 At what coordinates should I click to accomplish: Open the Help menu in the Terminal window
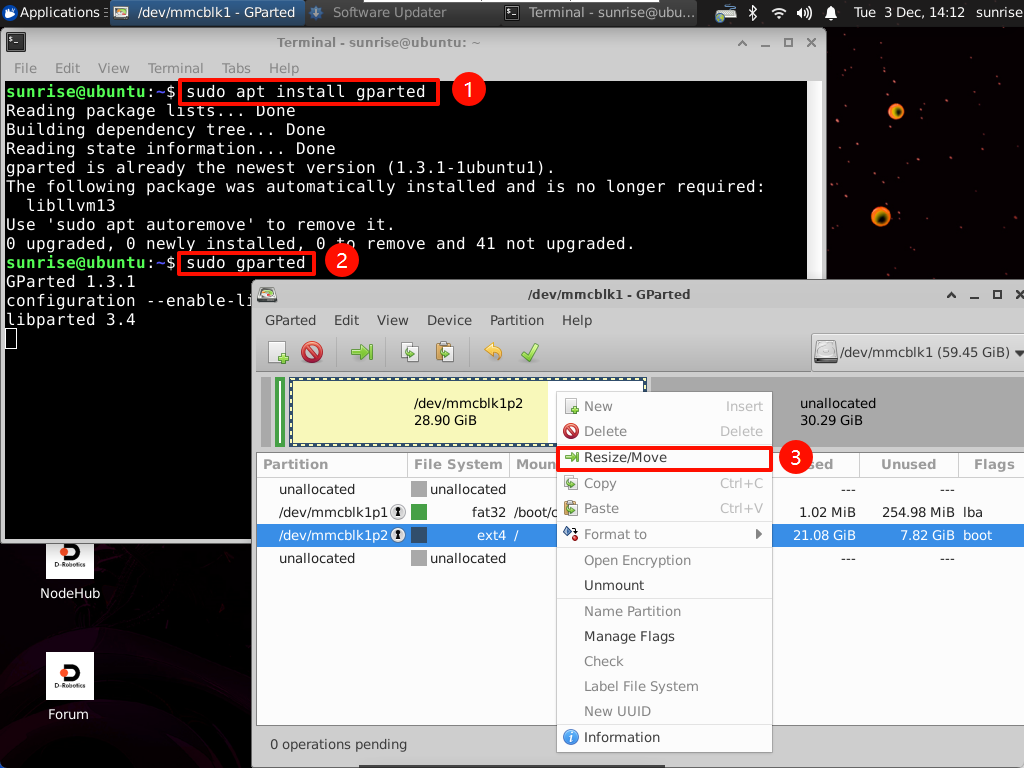(284, 69)
